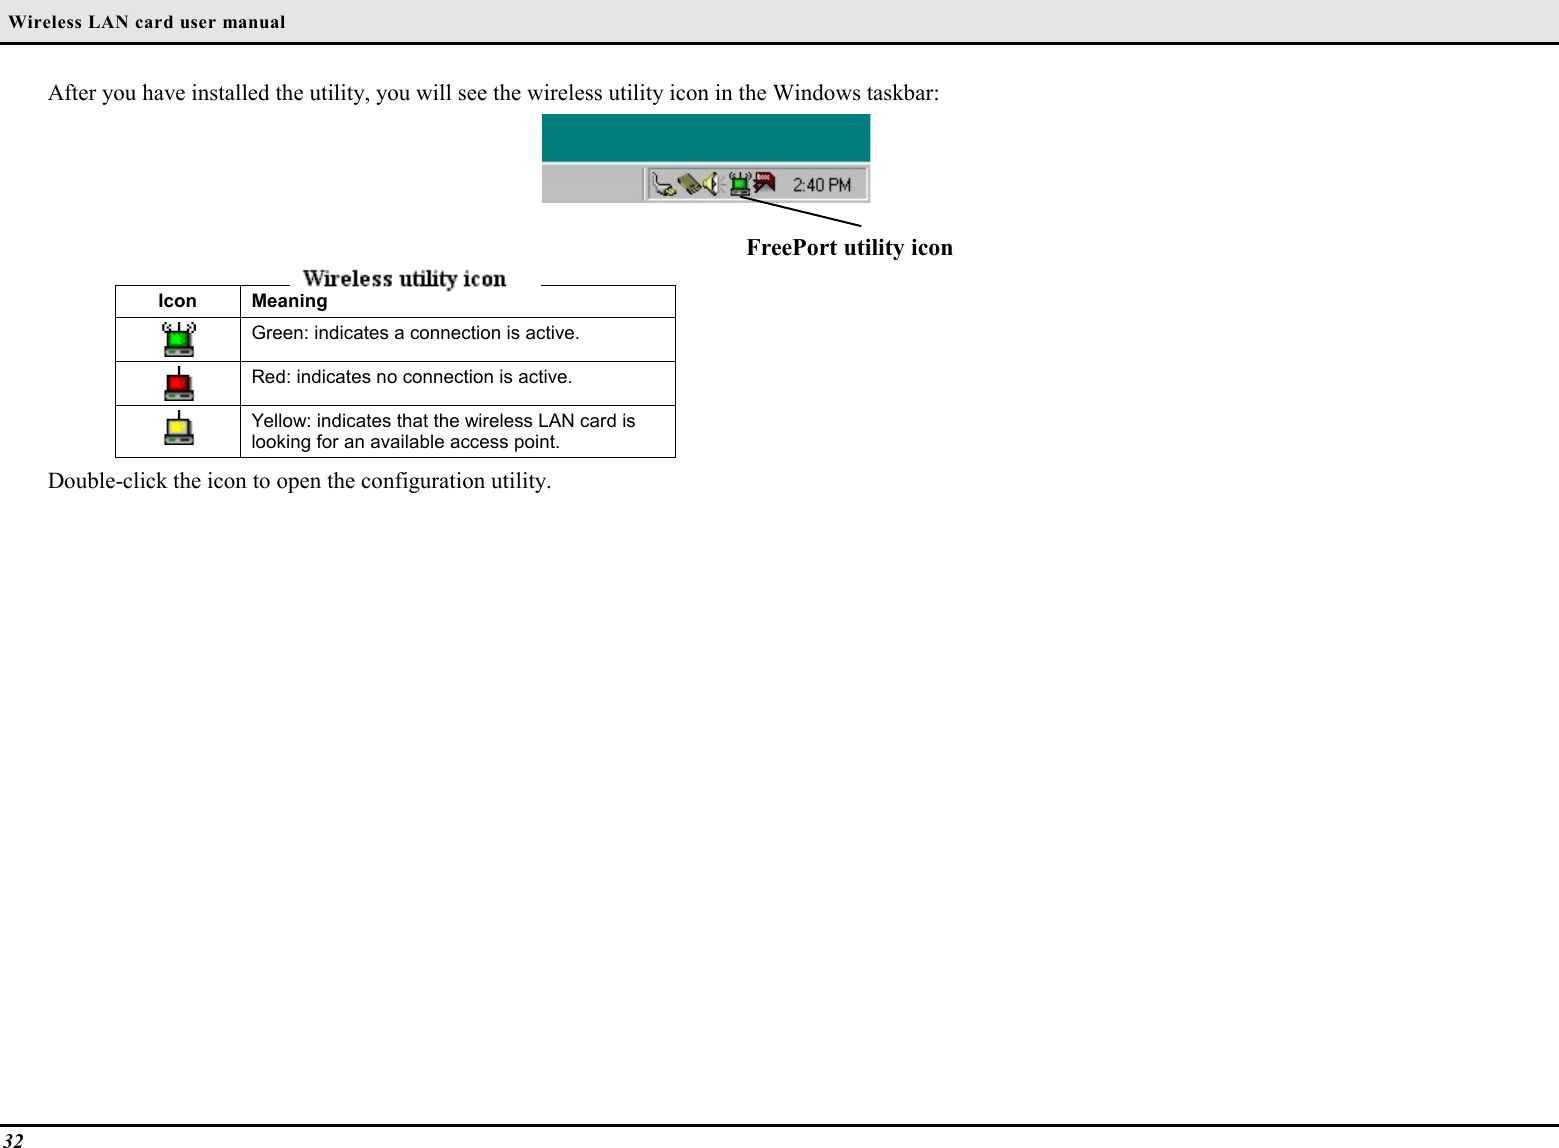Click the 'Yellow: indicates that the wireless LAN' cell
This screenshot has width=1559, height=1148.
pos(458,431)
